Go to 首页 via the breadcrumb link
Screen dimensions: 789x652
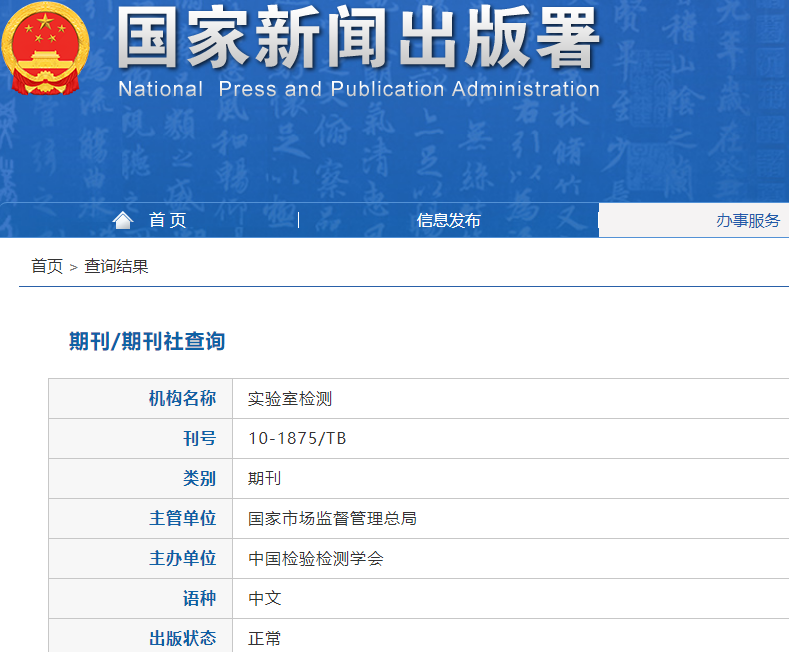pyautogui.click(x=46, y=266)
